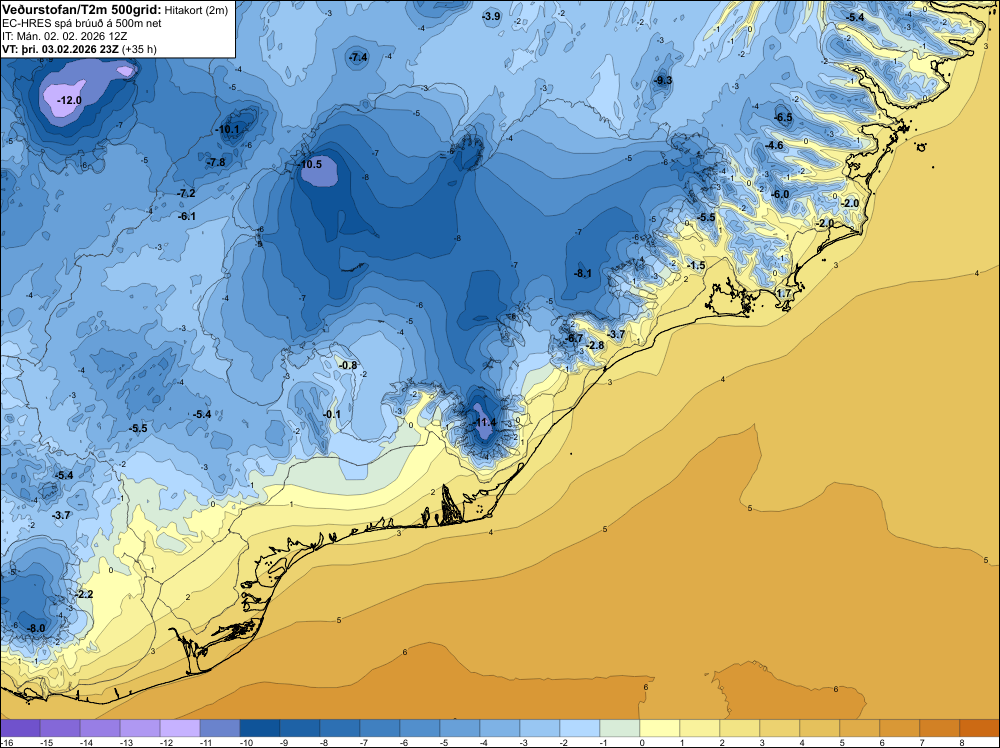Click the -6 label on the color scale
Image resolution: width=1000 pixels, height=748 pixels.
pyautogui.click(x=406, y=742)
